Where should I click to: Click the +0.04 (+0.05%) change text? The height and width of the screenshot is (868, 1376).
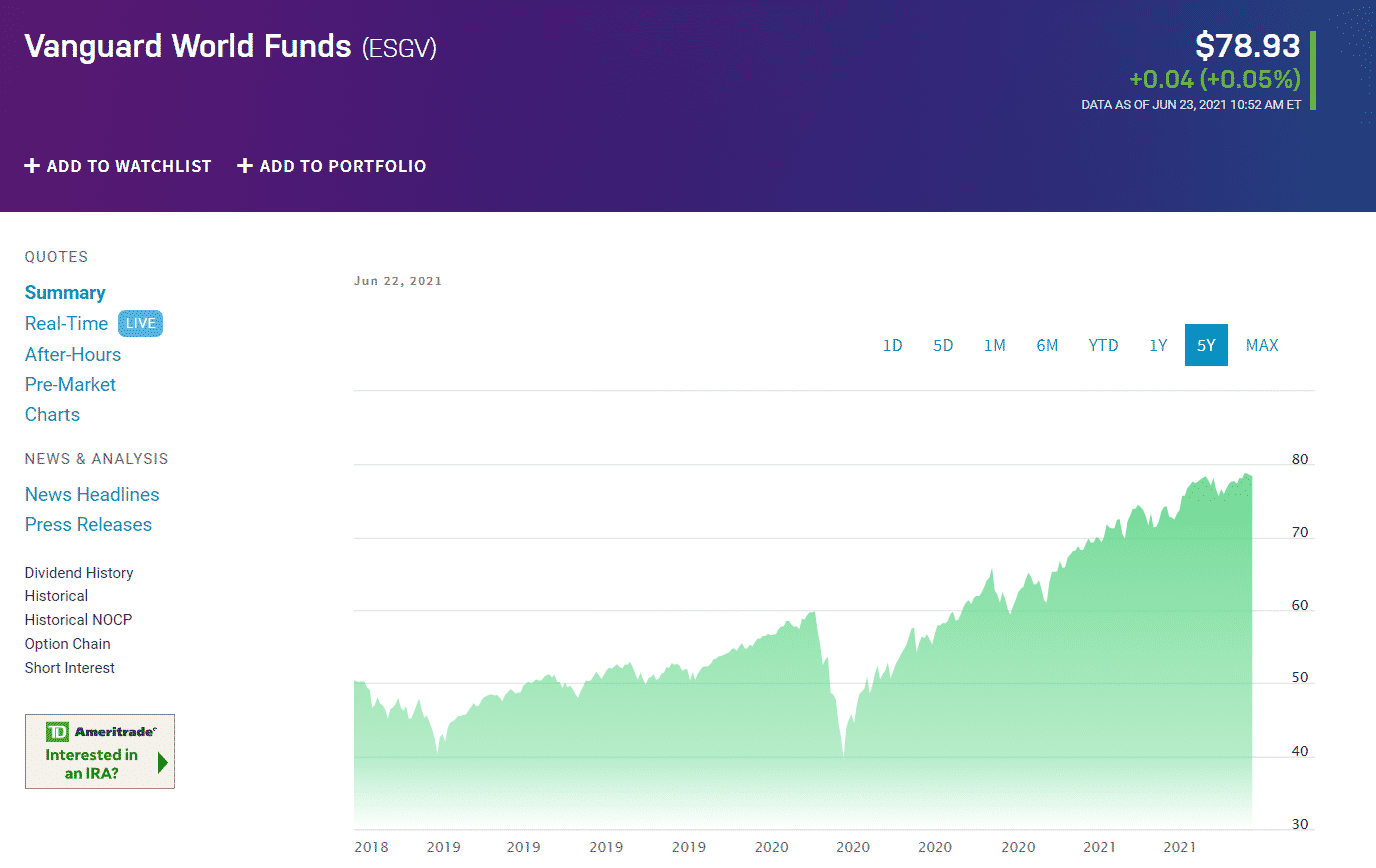(1214, 79)
